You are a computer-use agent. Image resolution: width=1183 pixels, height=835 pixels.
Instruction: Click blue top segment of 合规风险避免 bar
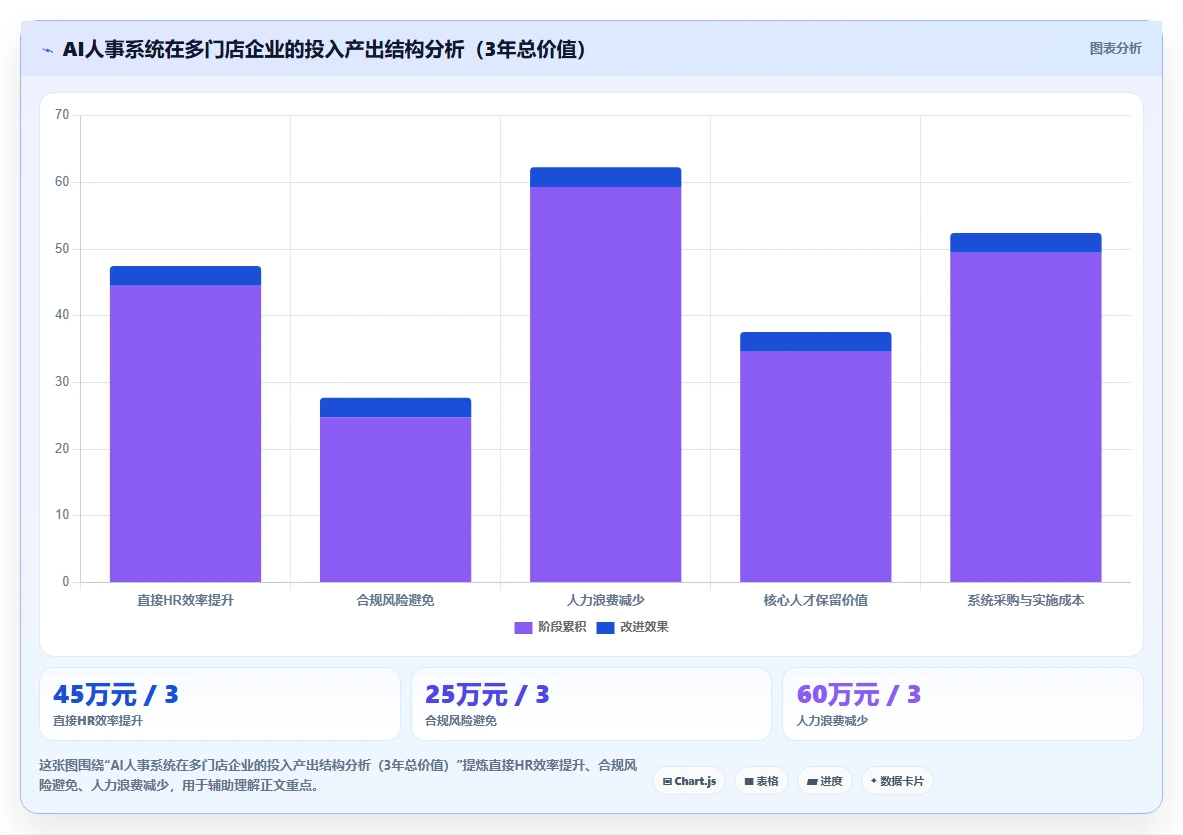(x=395, y=407)
